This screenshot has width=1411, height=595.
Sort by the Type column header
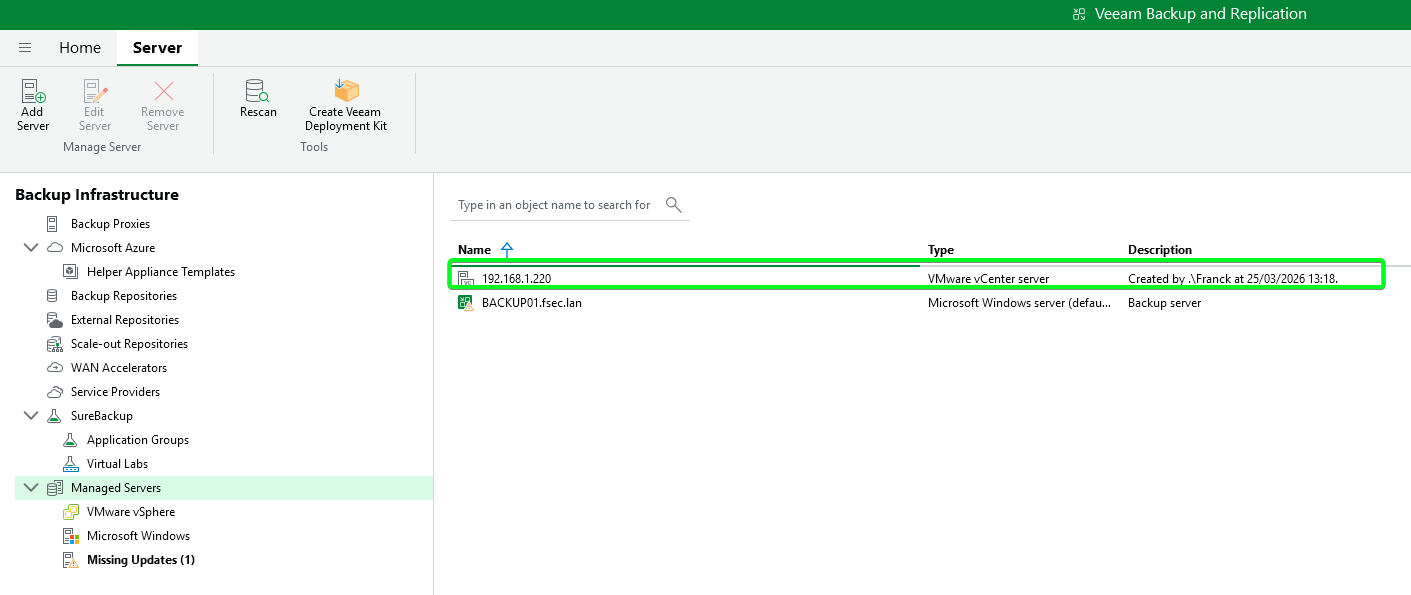pyautogui.click(x=941, y=250)
